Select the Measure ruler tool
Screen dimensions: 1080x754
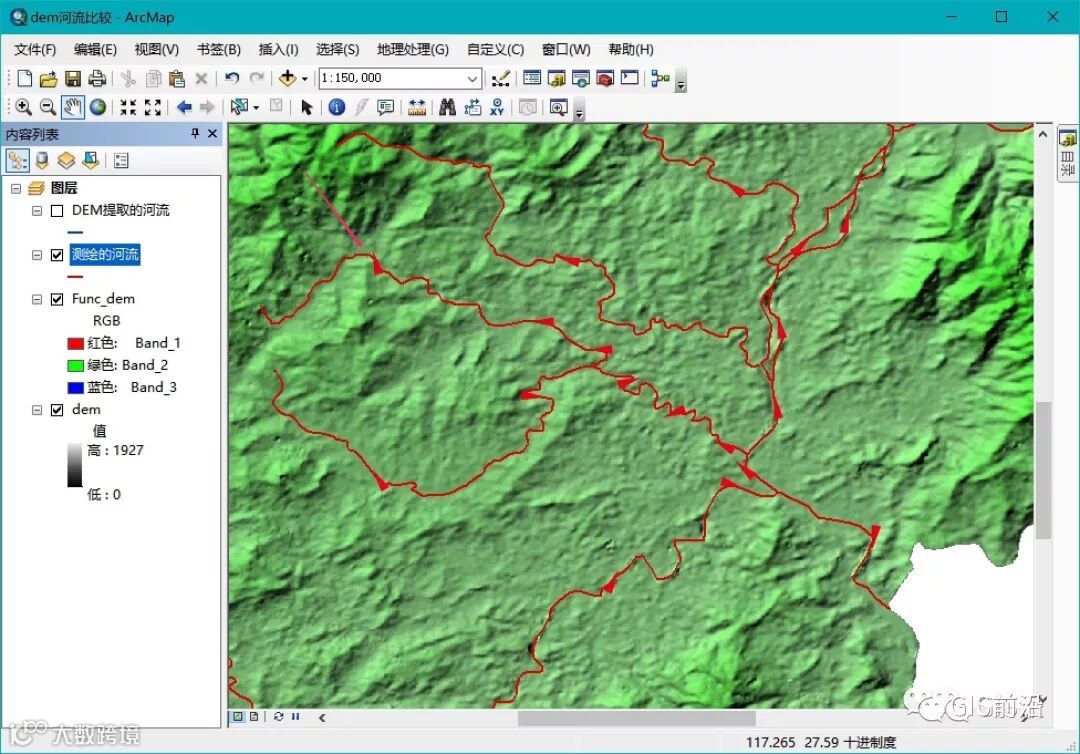click(417, 107)
